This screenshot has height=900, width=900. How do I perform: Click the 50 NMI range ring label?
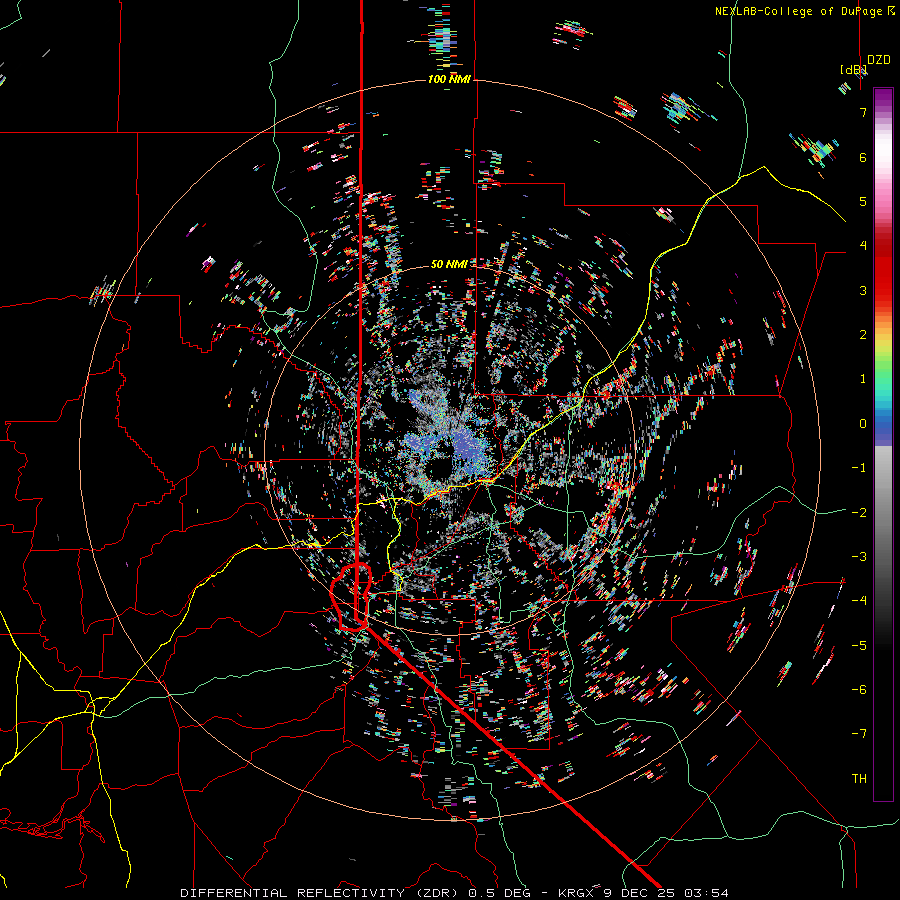point(449,264)
